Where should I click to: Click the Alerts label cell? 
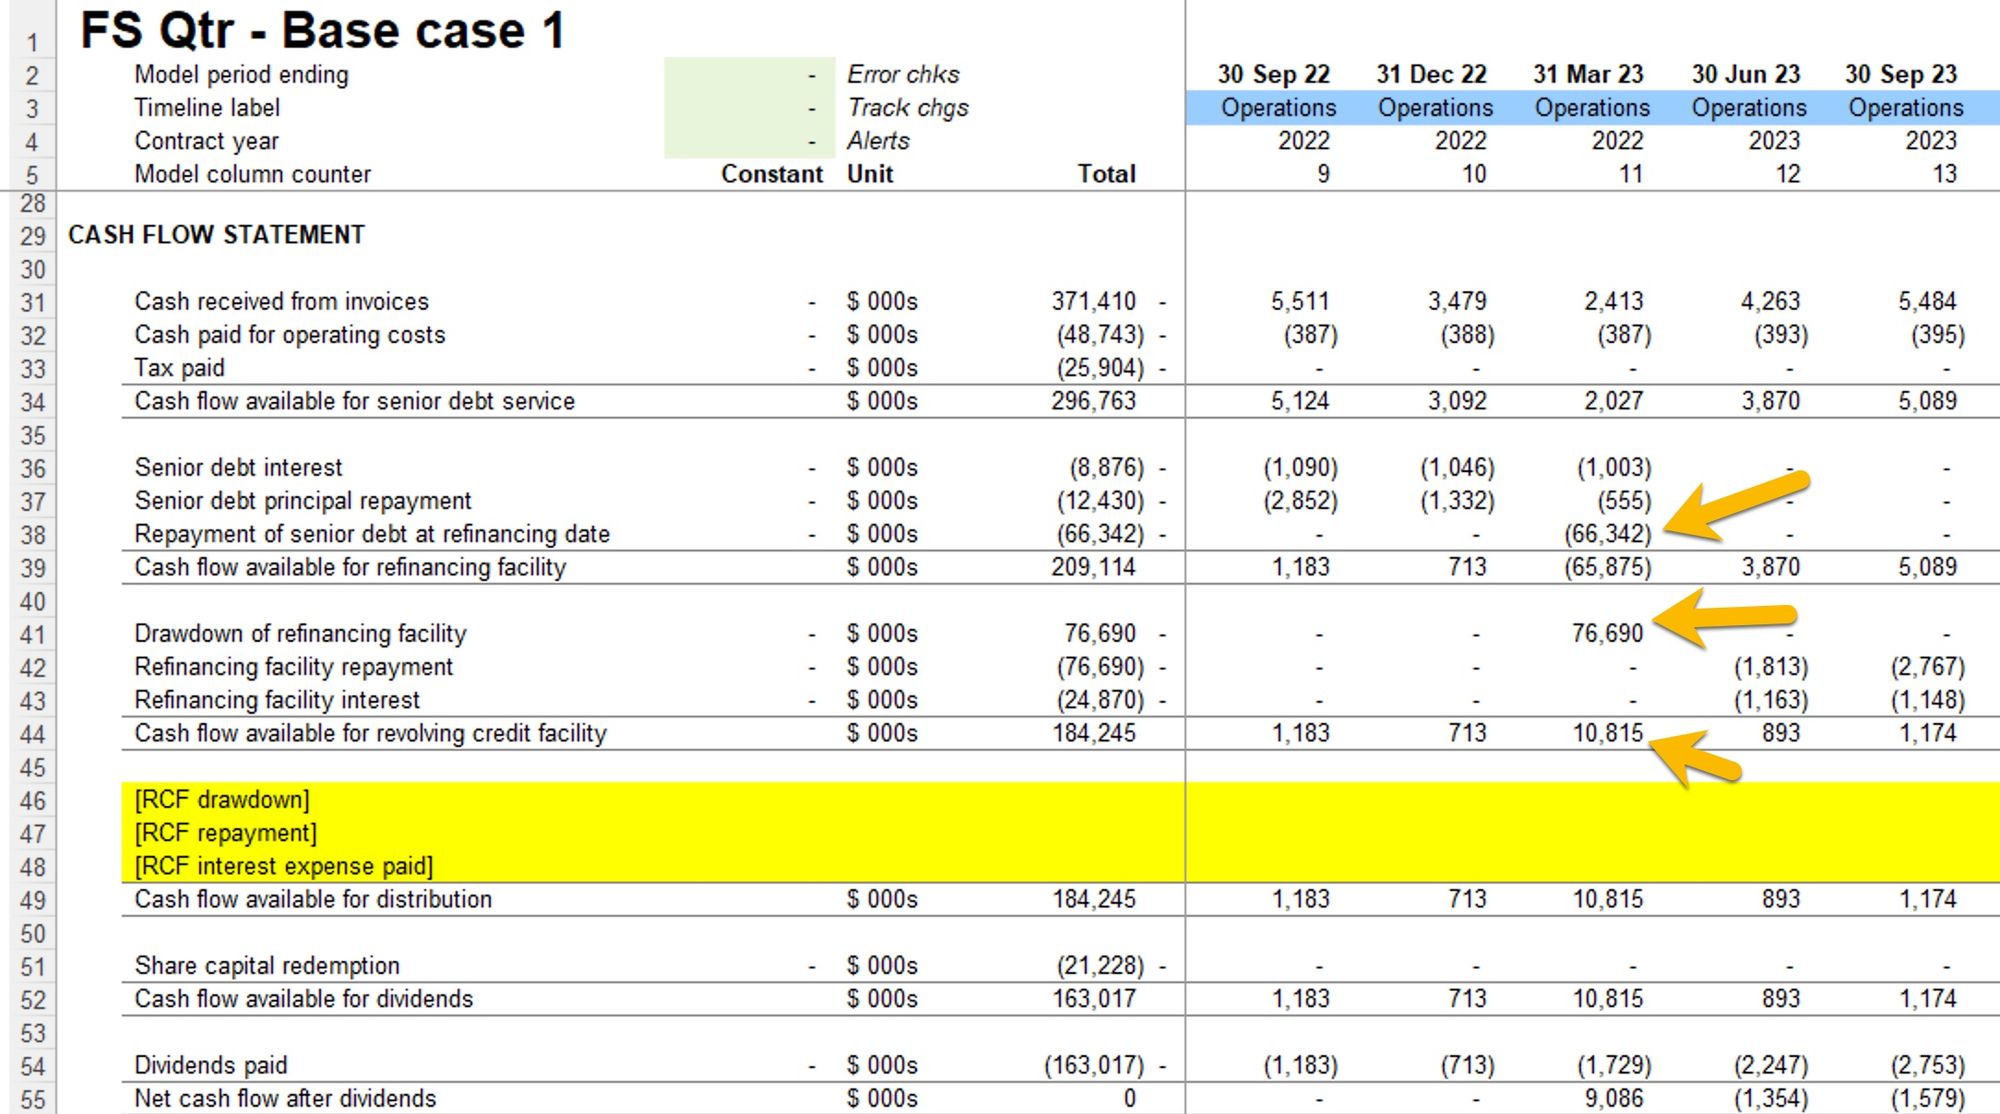pyautogui.click(x=878, y=141)
